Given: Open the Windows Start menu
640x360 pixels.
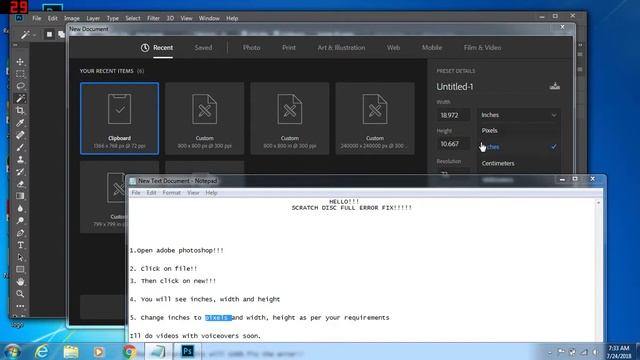Looking at the screenshot, I should click(x=12, y=351).
